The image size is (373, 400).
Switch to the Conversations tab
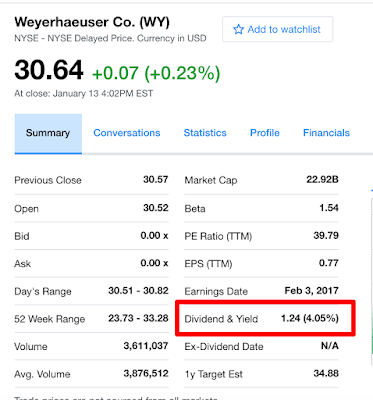coord(127,133)
